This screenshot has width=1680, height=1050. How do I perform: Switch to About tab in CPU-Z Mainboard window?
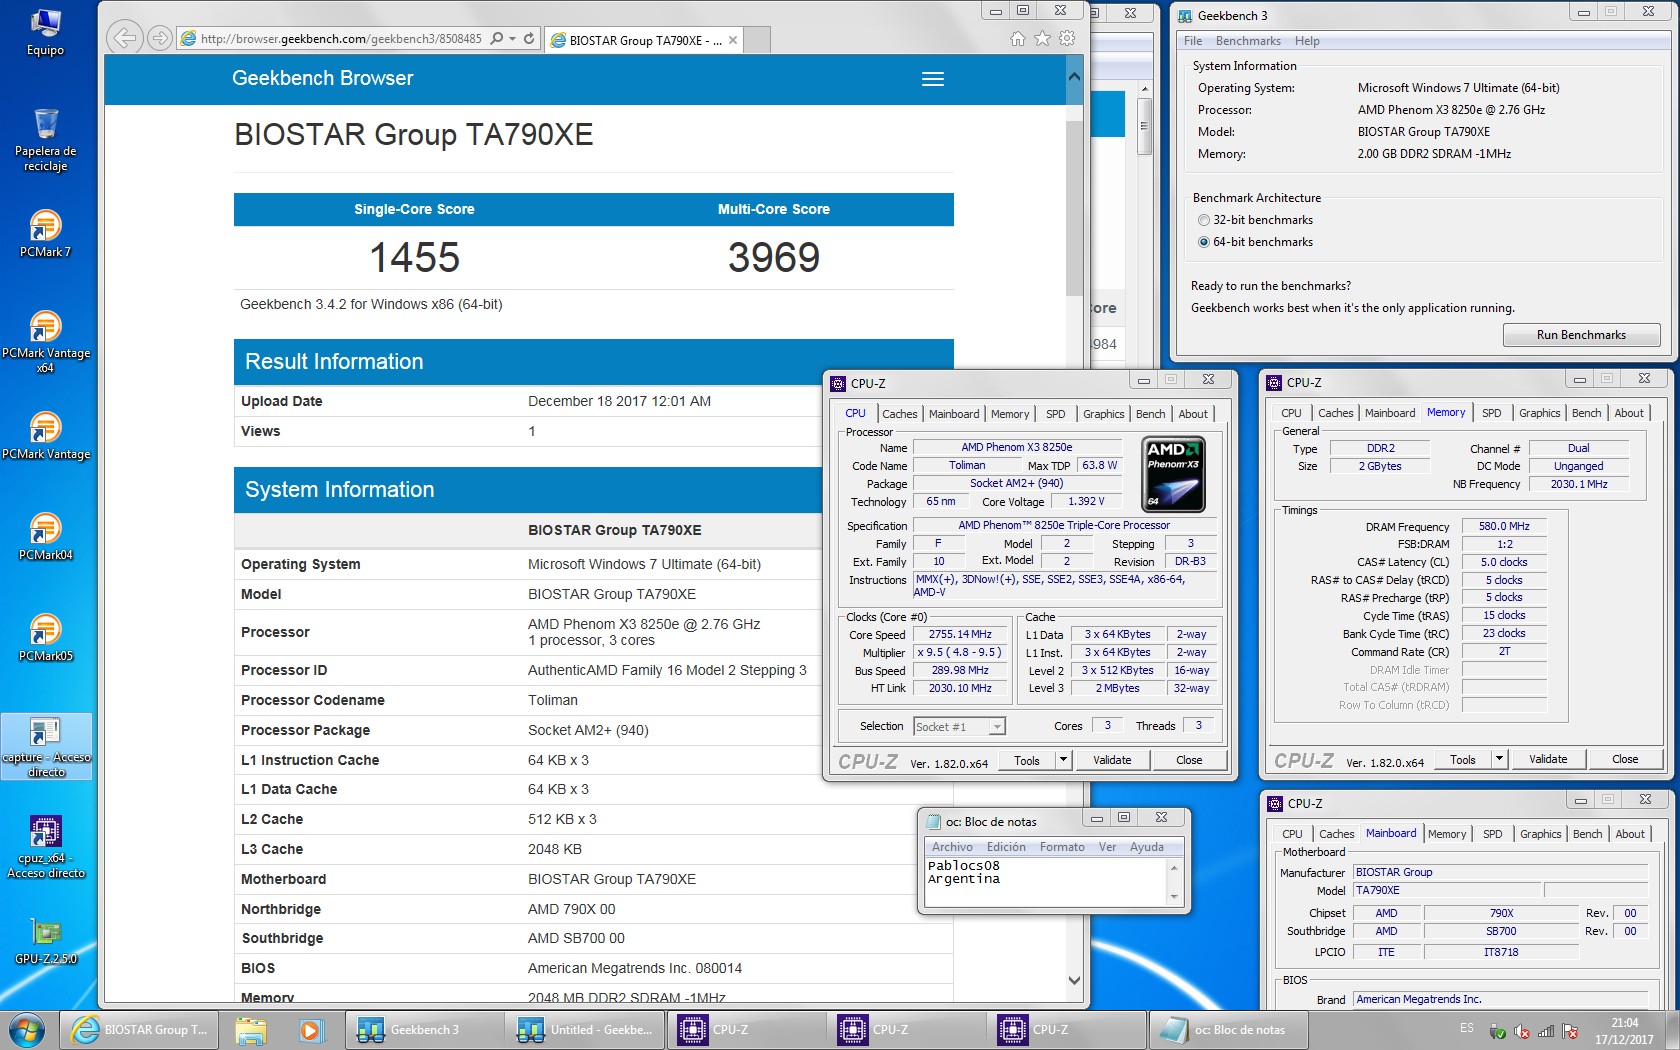coord(1630,834)
